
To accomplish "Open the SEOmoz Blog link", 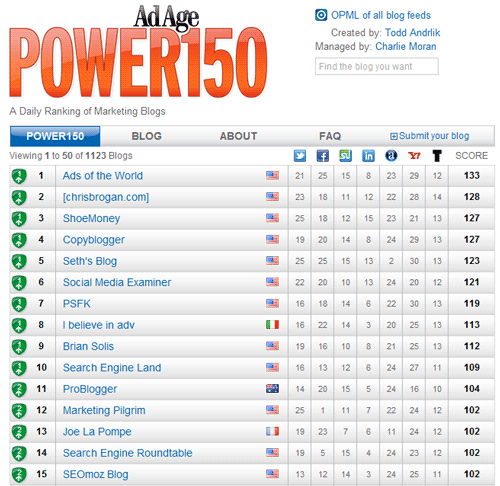I will tap(95, 474).
